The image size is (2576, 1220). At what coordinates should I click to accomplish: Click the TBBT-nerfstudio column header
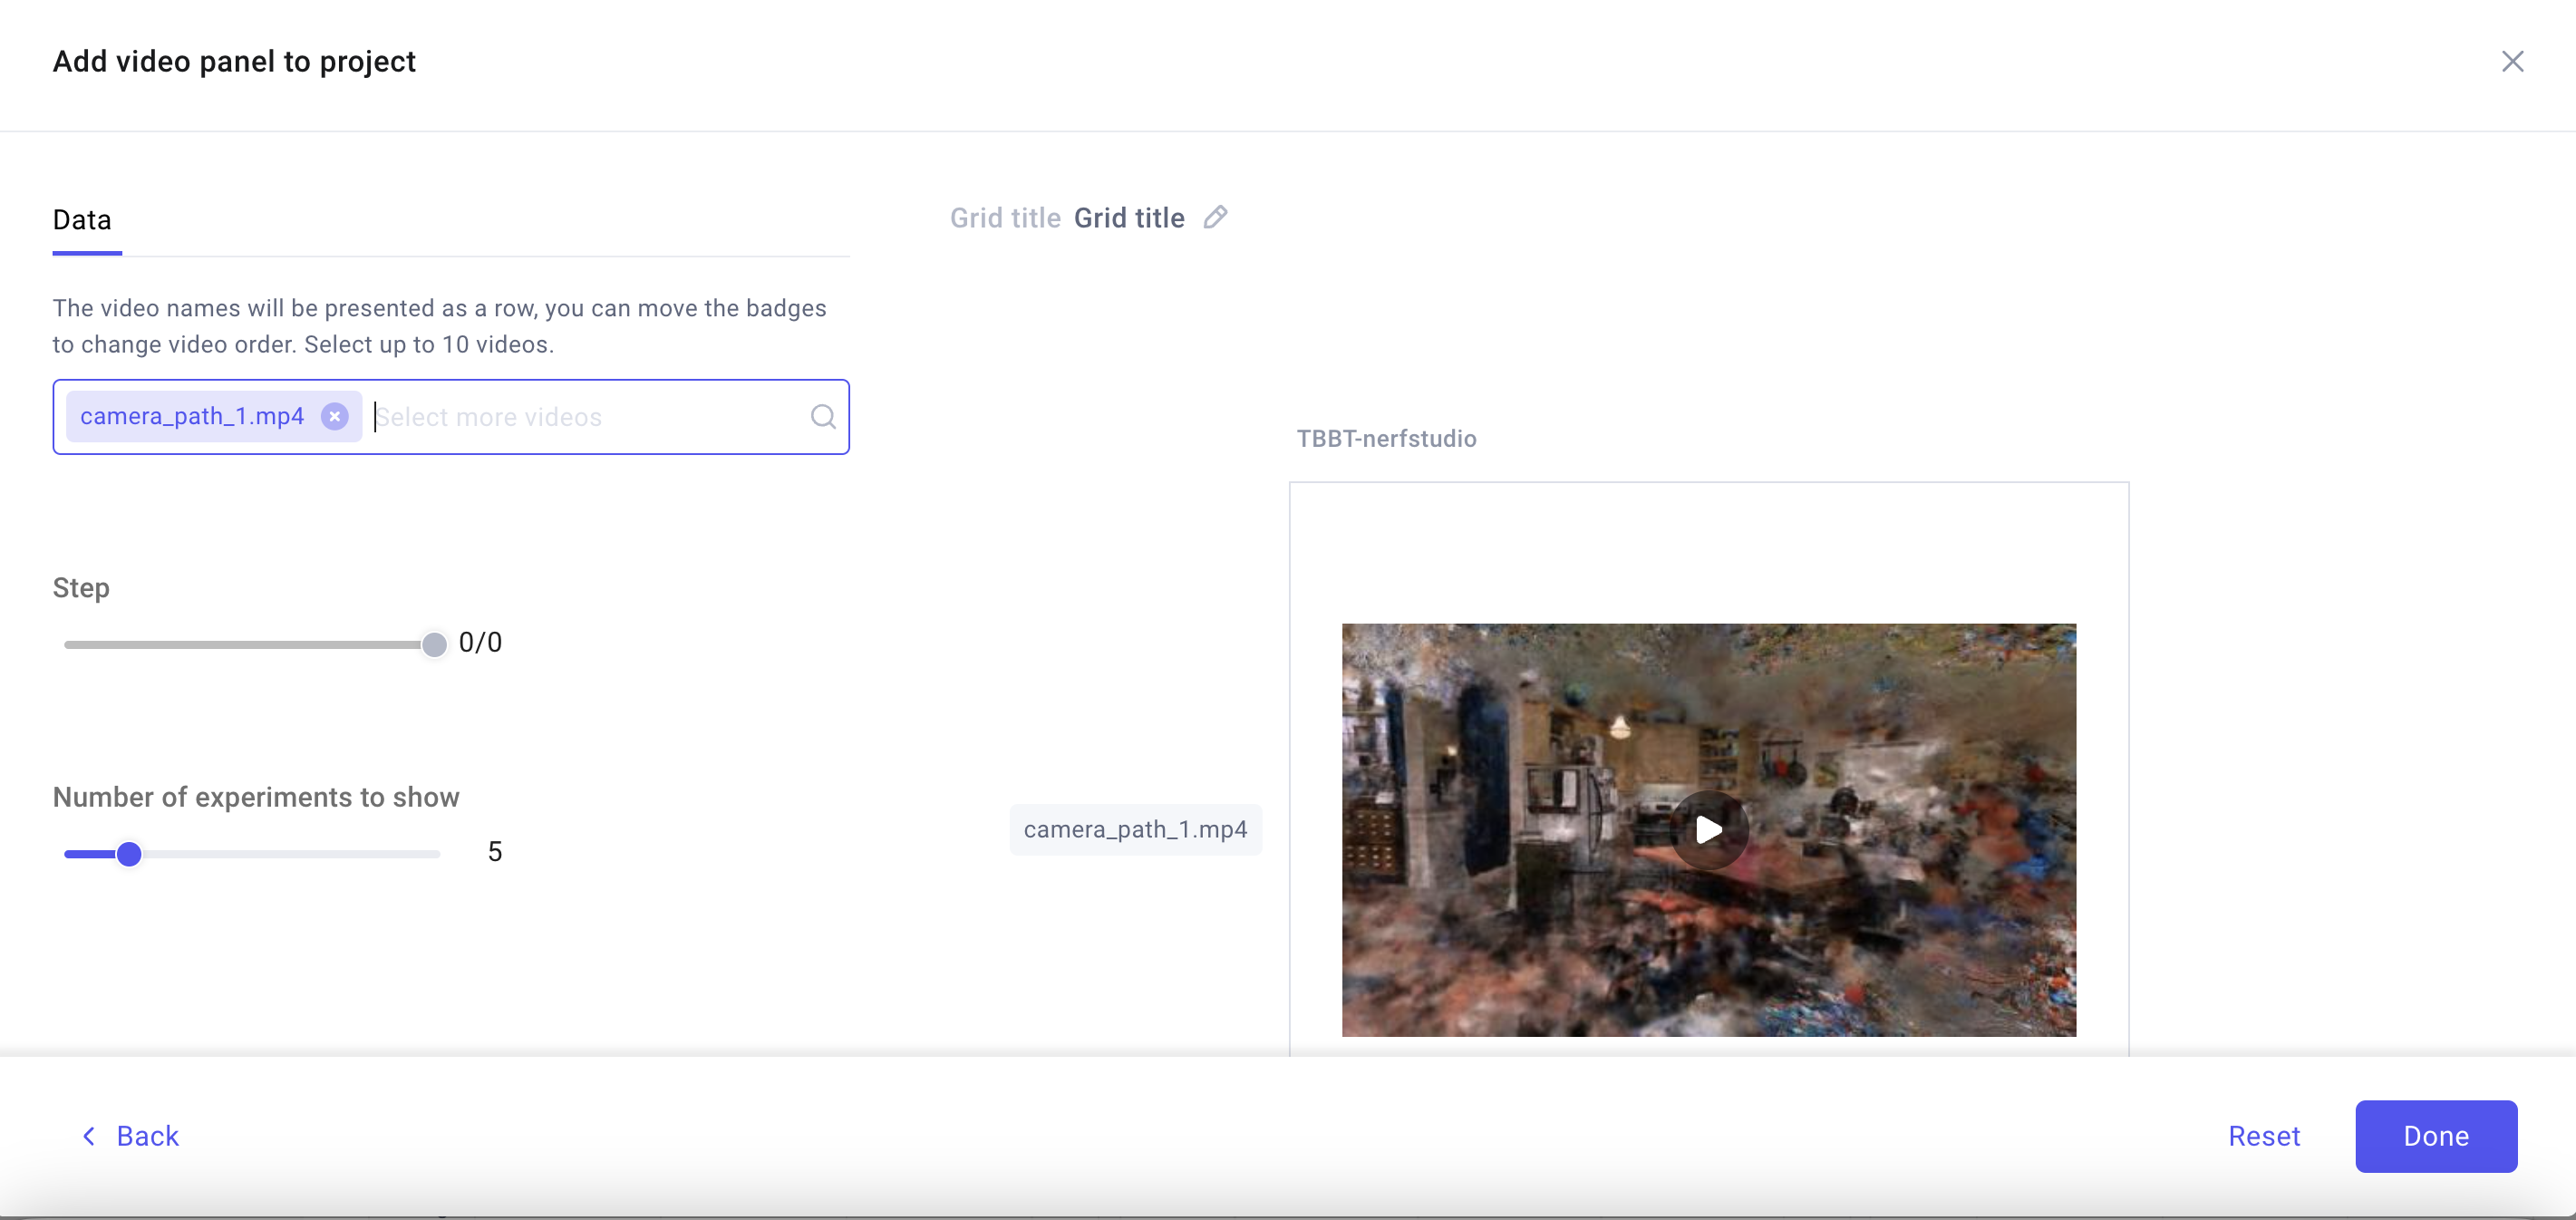pos(1386,438)
